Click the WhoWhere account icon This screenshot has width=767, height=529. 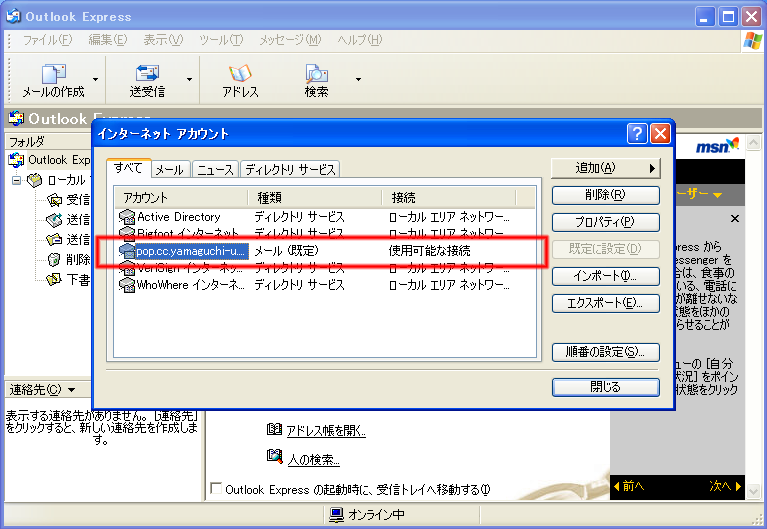127,285
